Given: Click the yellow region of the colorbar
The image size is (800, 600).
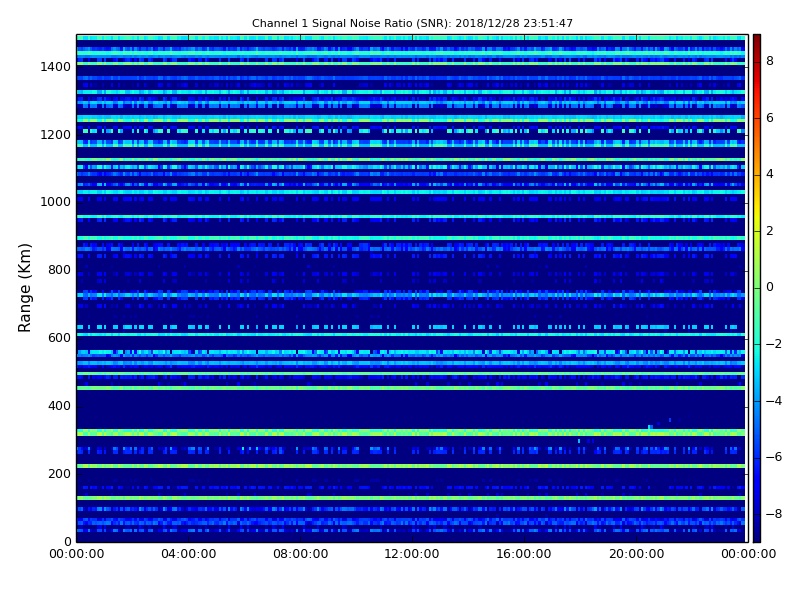Looking at the screenshot, I should click(757, 207).
